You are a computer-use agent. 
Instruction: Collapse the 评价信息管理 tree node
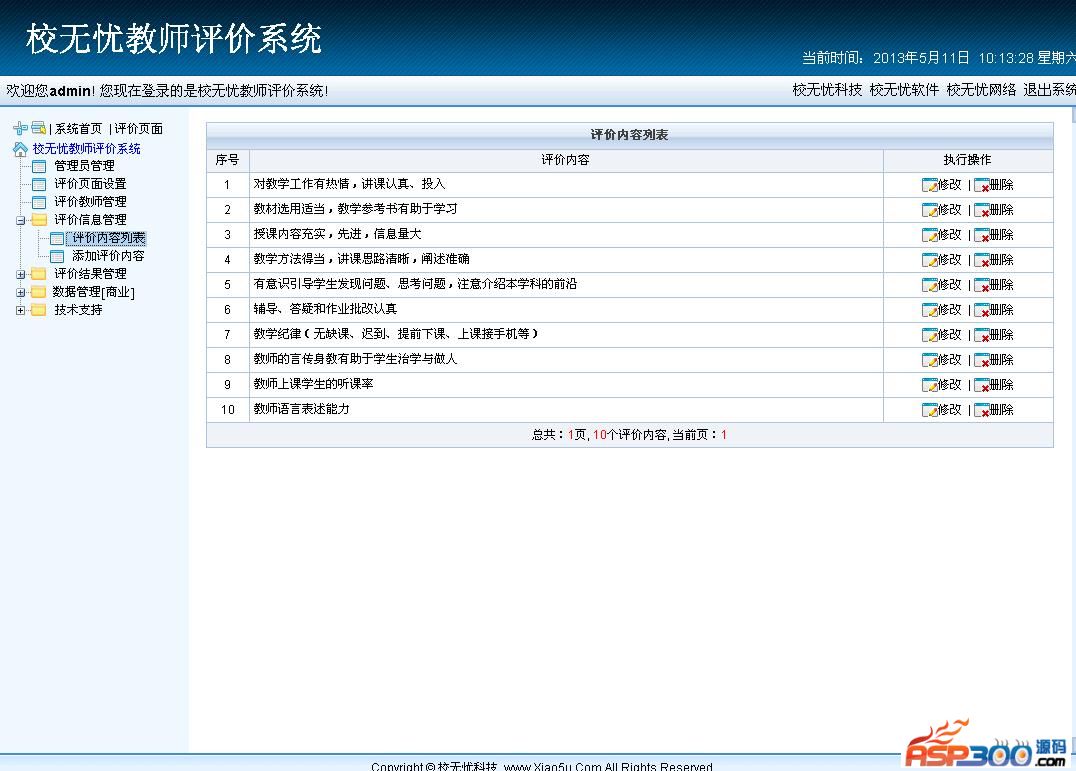point(21,220)
